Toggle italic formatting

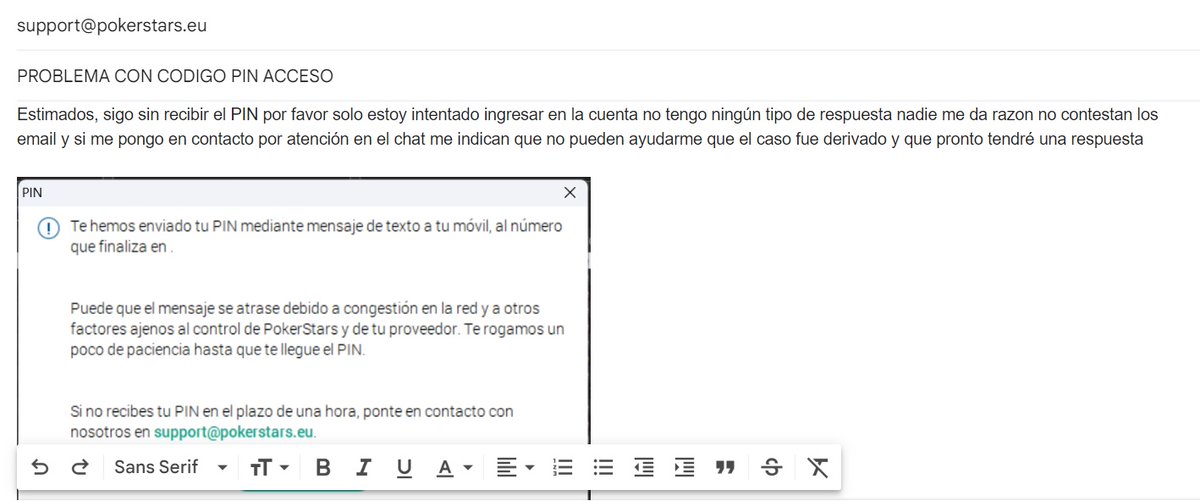364,467
